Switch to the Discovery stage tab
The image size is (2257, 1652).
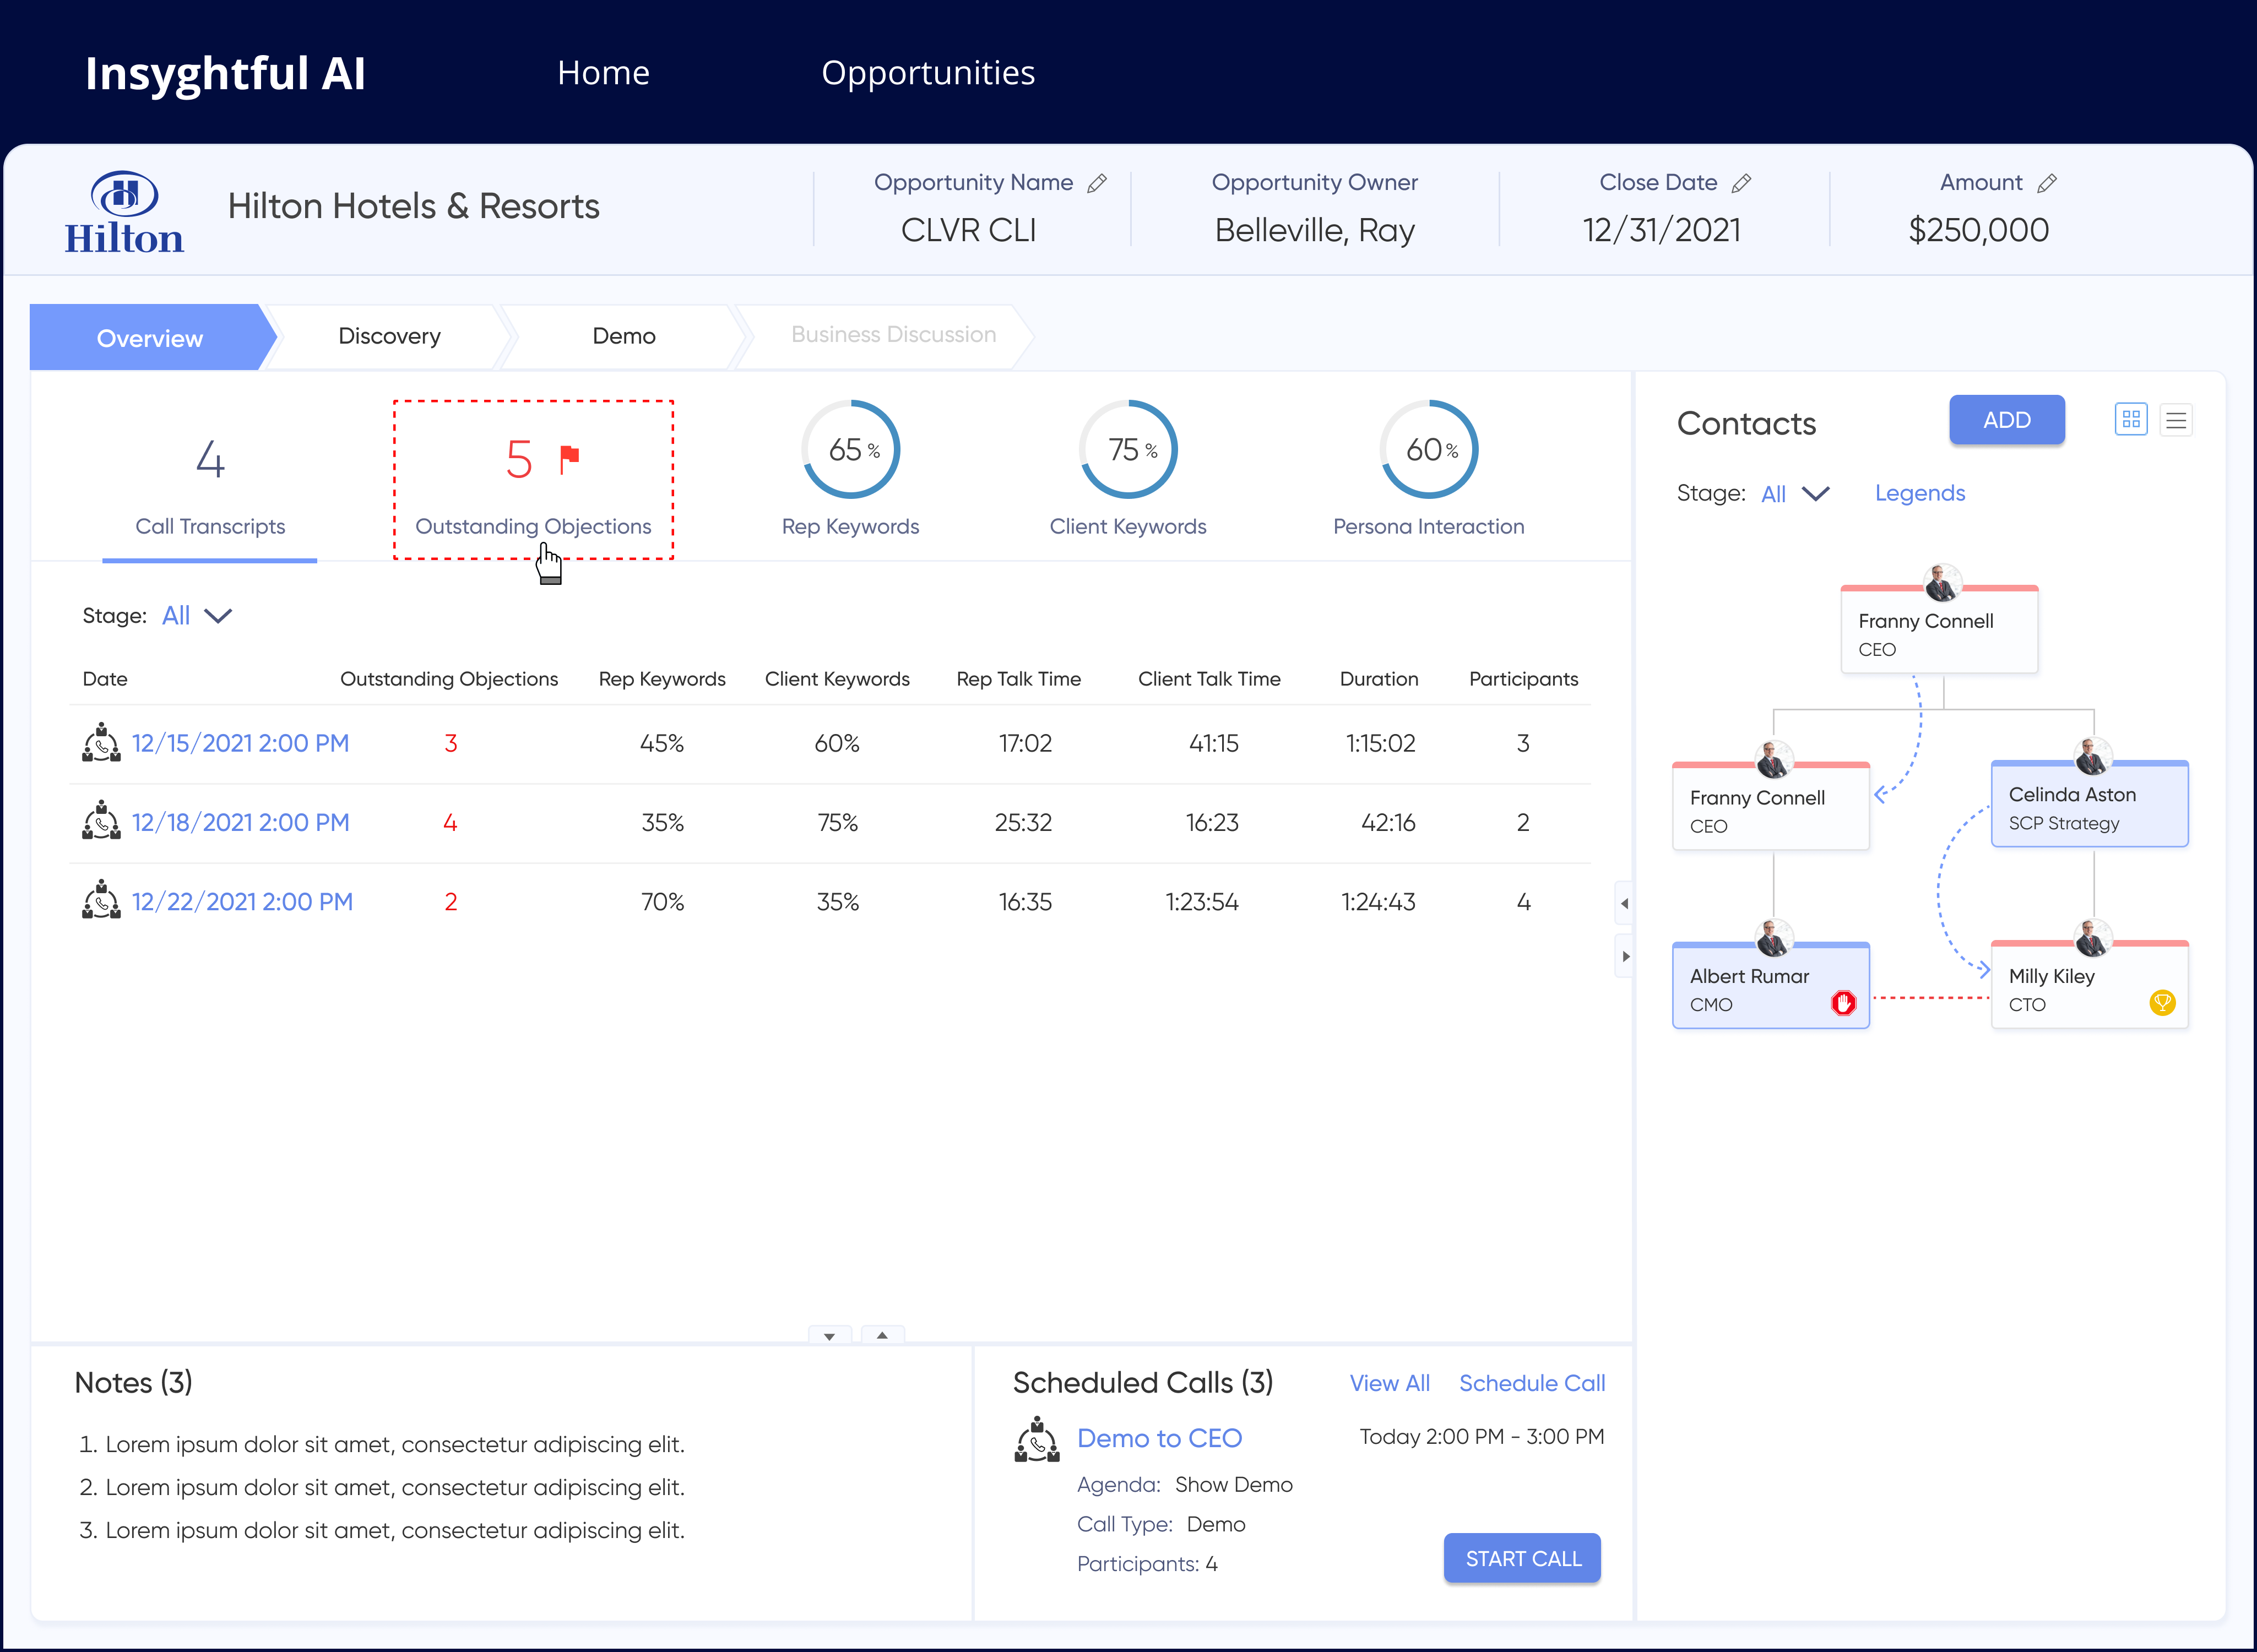pos(389,336)
